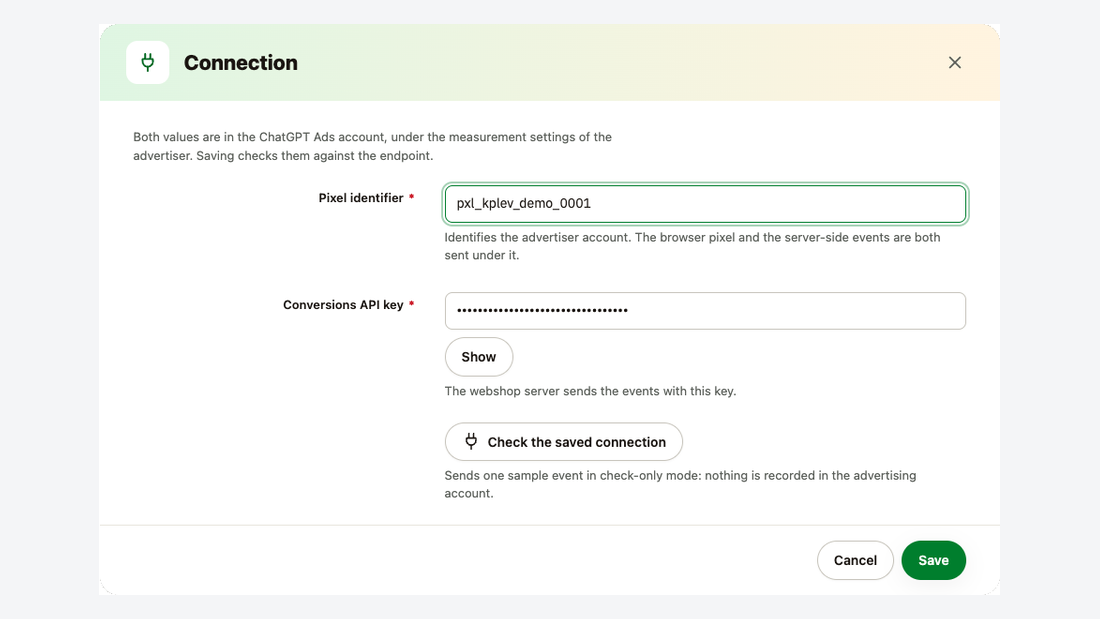Click the Connection dialog title
Image resolution: width=1100 pixels, height=619 pixels.
(x=241, y=62)
